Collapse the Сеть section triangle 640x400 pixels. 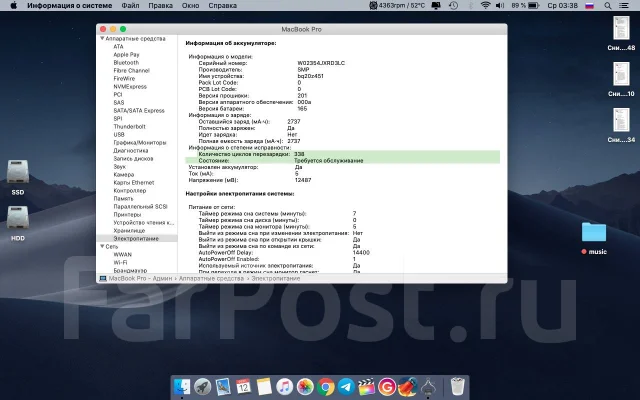pos(102,247)
